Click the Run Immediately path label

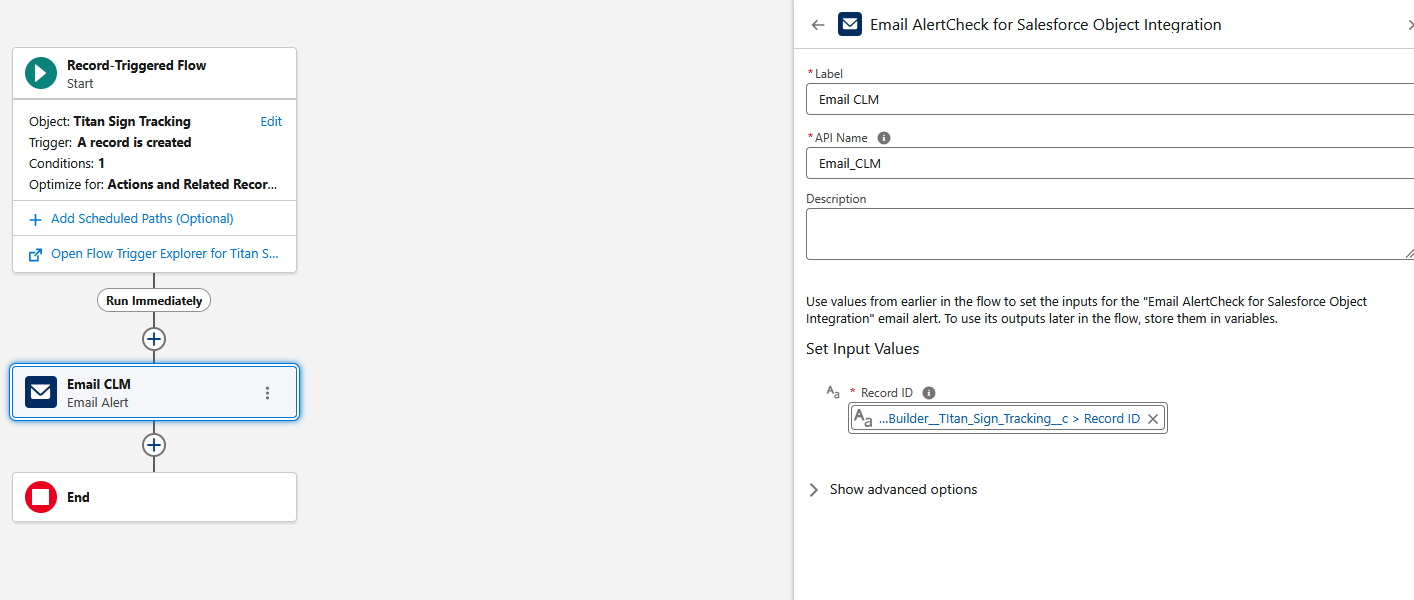pos(154,300)
